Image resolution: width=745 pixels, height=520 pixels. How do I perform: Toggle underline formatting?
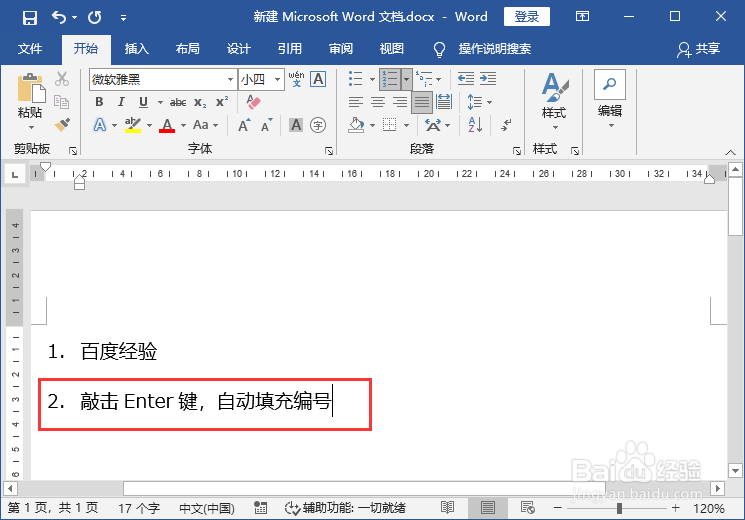point(143,102)
